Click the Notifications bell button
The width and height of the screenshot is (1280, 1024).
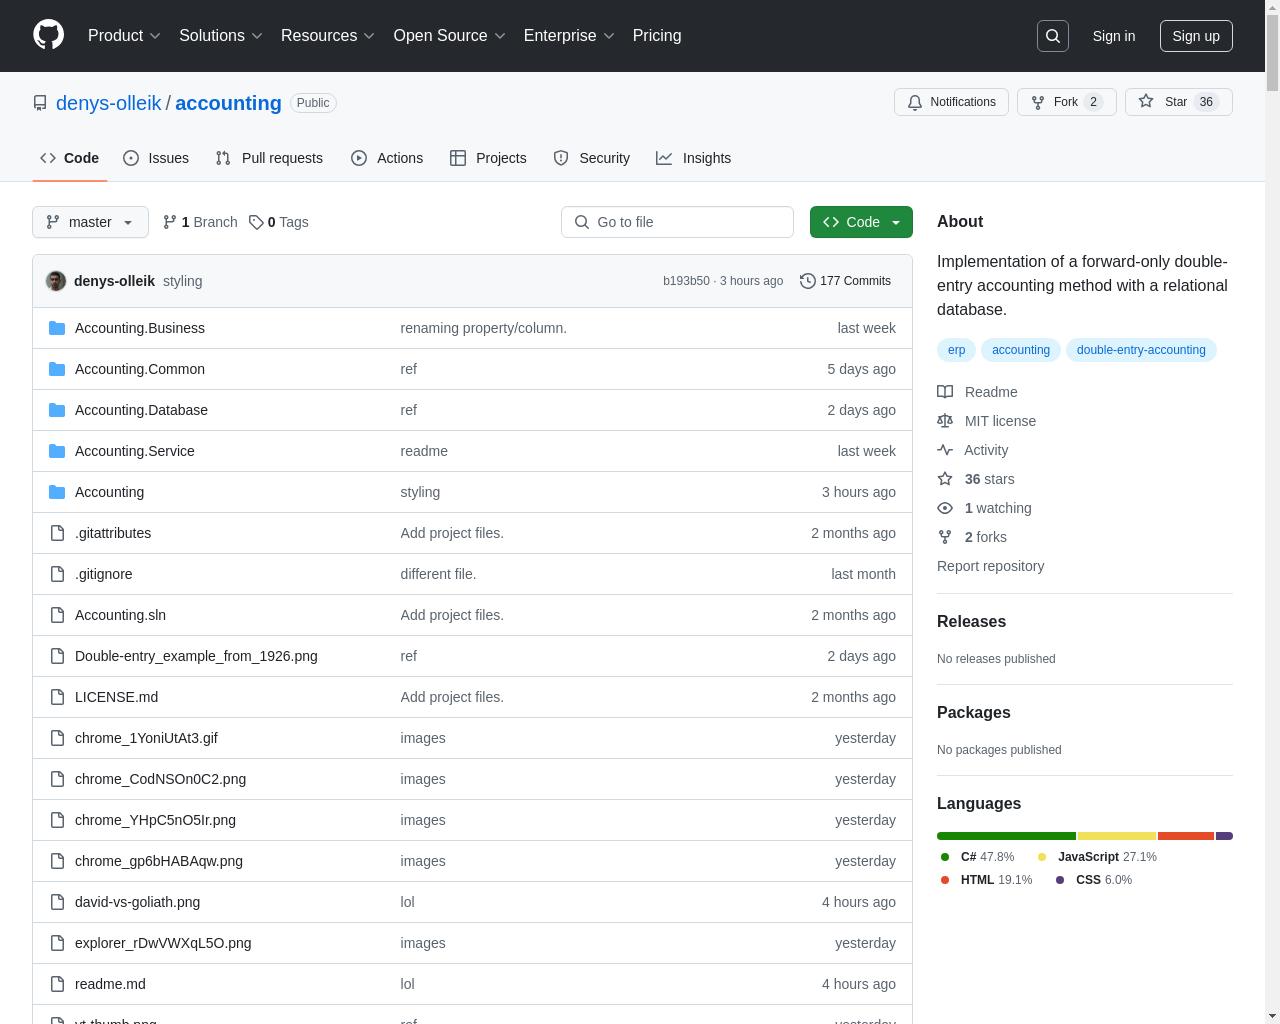coord(951,102)
